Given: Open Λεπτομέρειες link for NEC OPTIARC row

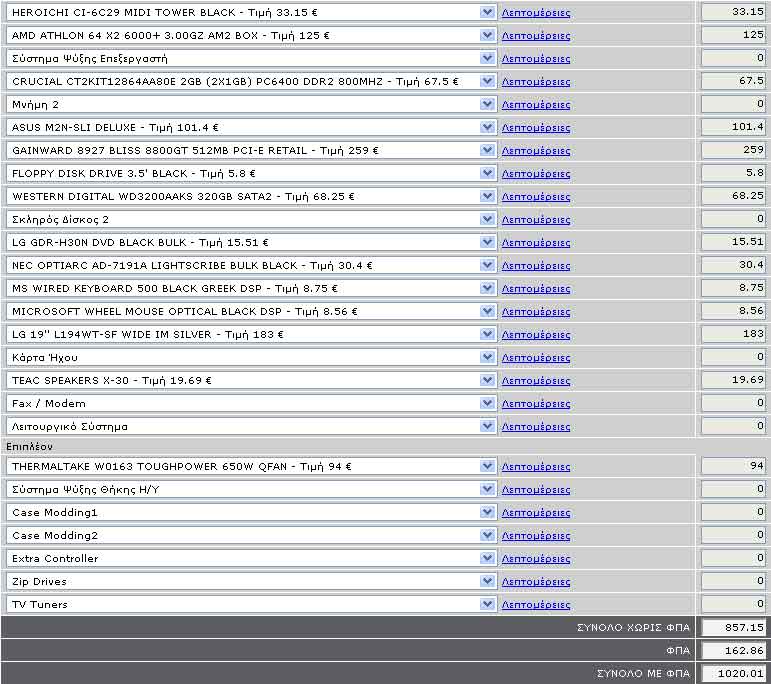Looking at the screenshot, I should (536, 266).
